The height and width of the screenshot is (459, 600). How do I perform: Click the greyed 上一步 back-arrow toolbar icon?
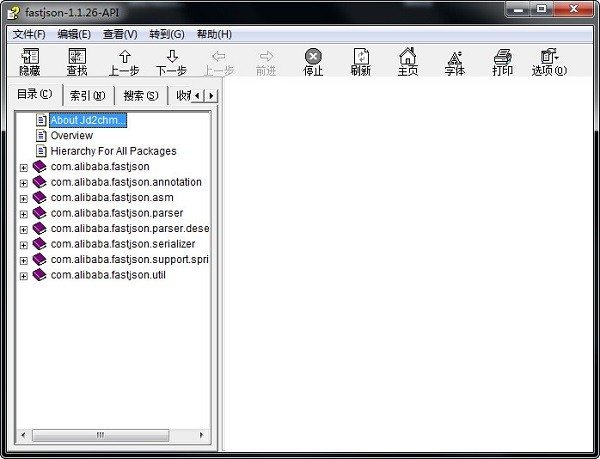click(219, 57)
